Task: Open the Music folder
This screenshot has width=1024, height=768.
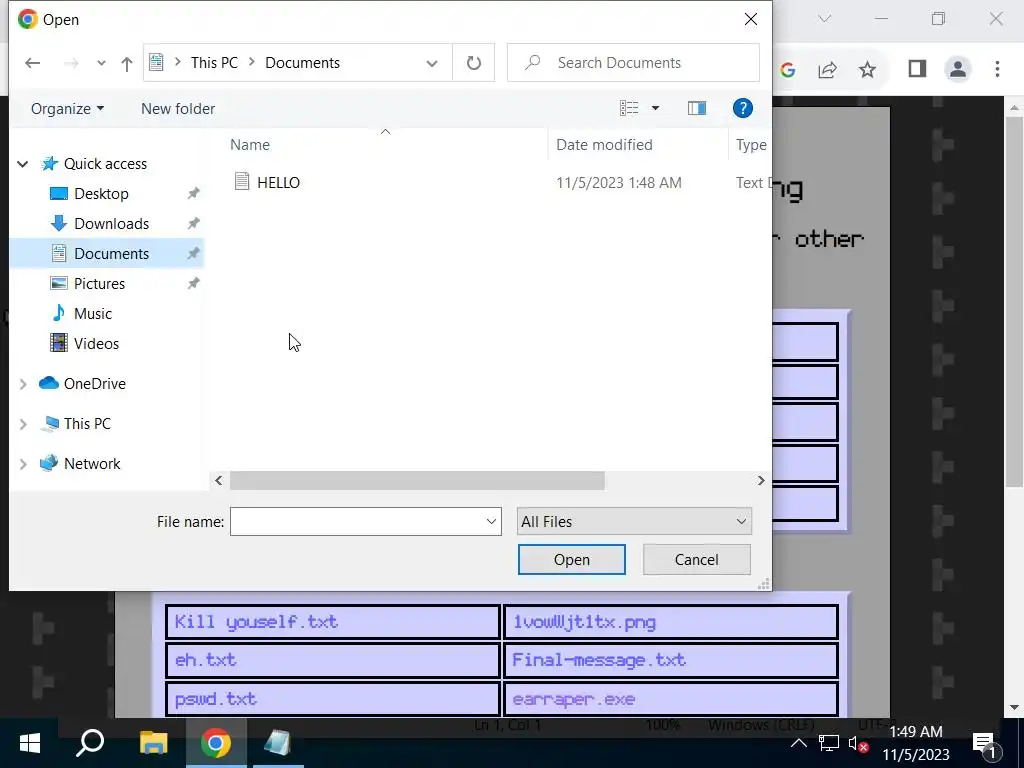Action: [93, 314]
